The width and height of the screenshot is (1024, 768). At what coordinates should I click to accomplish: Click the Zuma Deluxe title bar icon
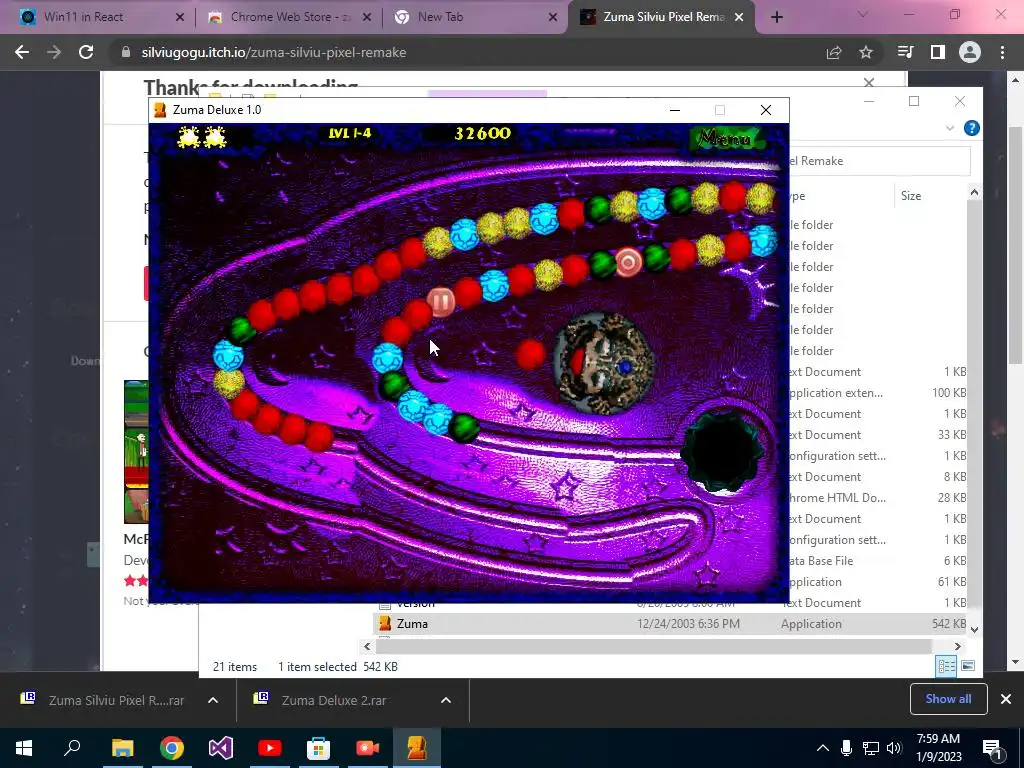tap(160, 110)
